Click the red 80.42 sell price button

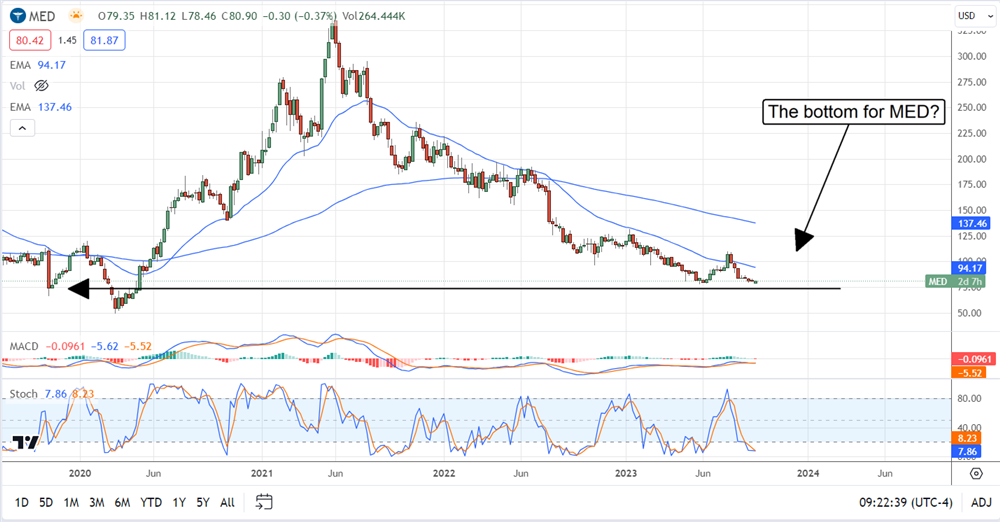coord(27,41)
